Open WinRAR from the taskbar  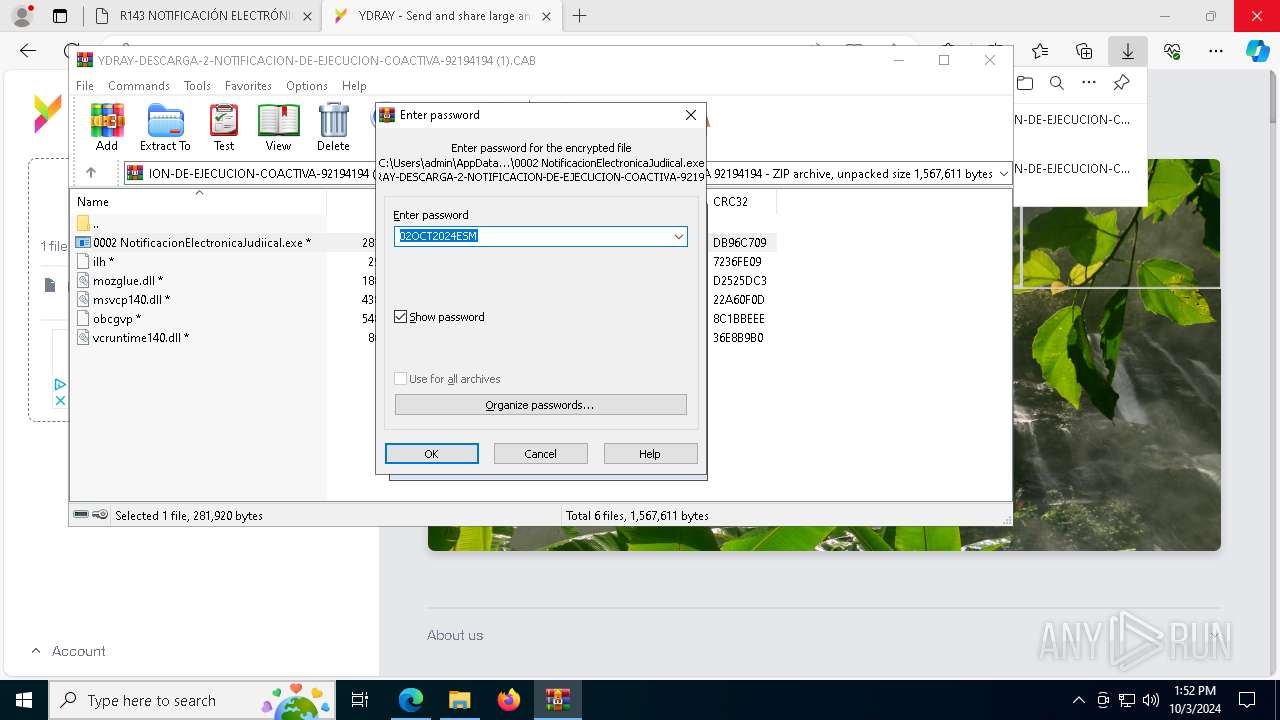point(557,700)
